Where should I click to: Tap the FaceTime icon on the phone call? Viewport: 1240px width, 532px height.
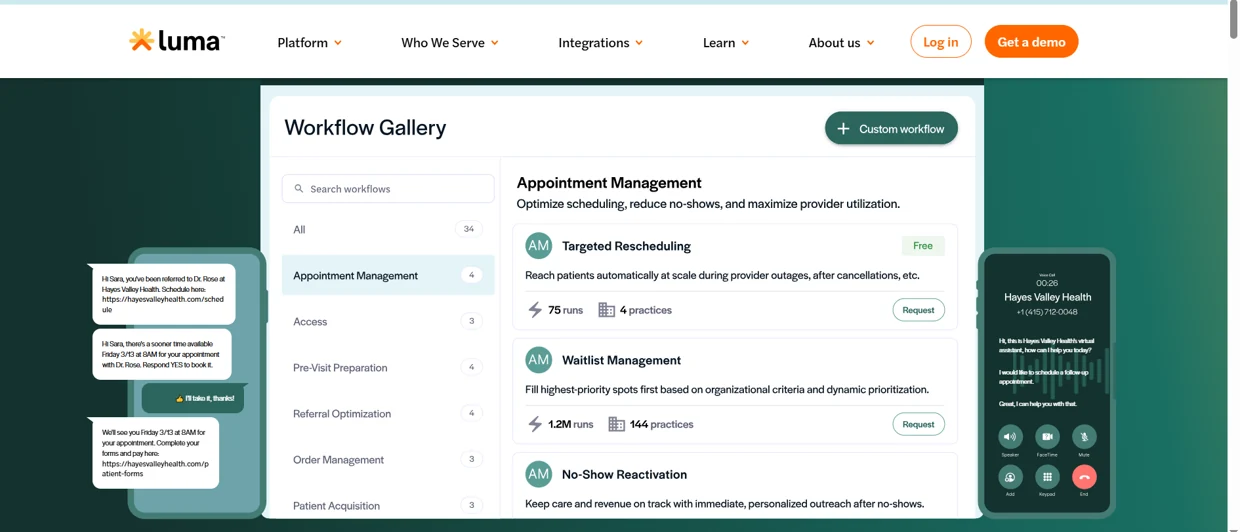click(1047, 436)
